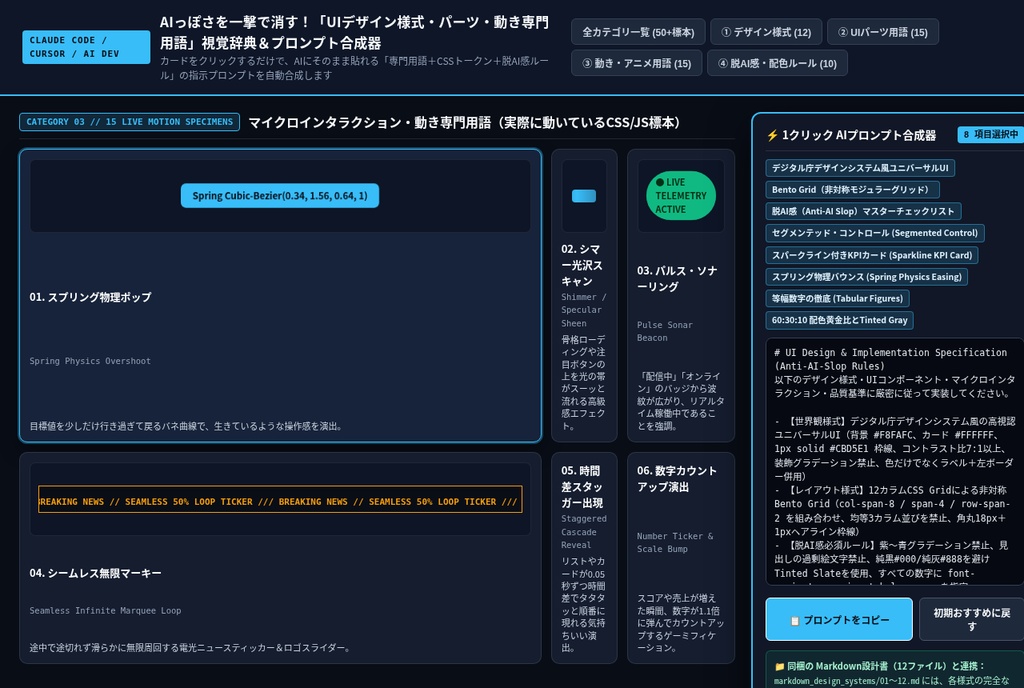Toggle the Bento Grid（非対称モジュラーグリッド） chip

tap(852, 189)
